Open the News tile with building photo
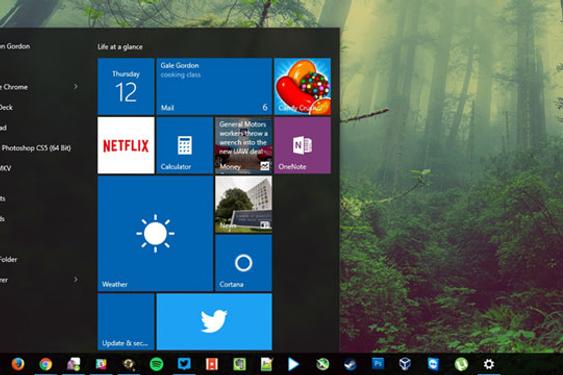The image size is (563, 375). click(244, 204)
